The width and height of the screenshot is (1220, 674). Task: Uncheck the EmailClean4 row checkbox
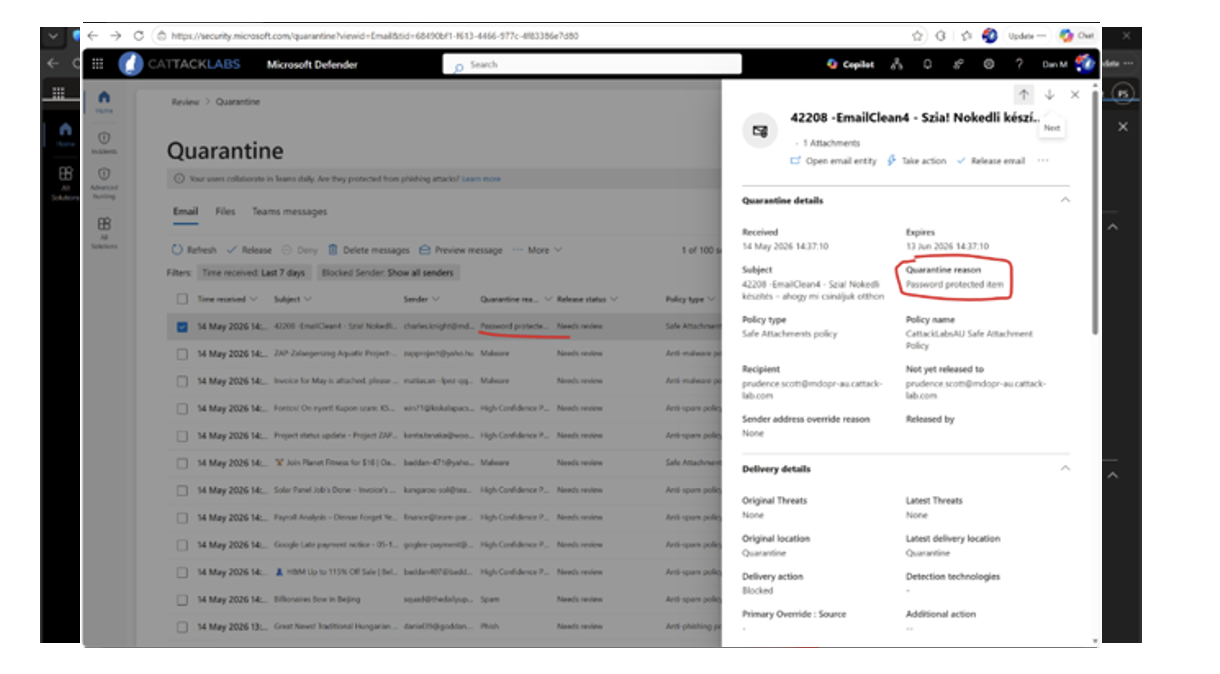pyautogui.click(x=182, y=326)
